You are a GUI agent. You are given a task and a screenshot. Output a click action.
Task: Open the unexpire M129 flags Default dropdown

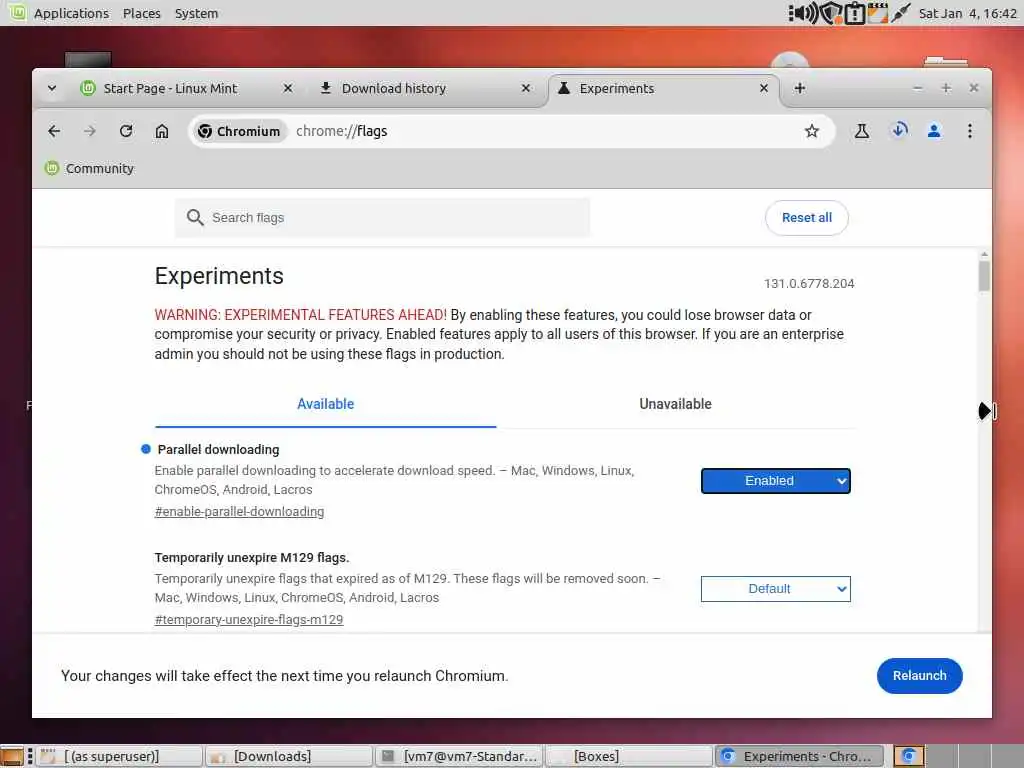point(775,589)
